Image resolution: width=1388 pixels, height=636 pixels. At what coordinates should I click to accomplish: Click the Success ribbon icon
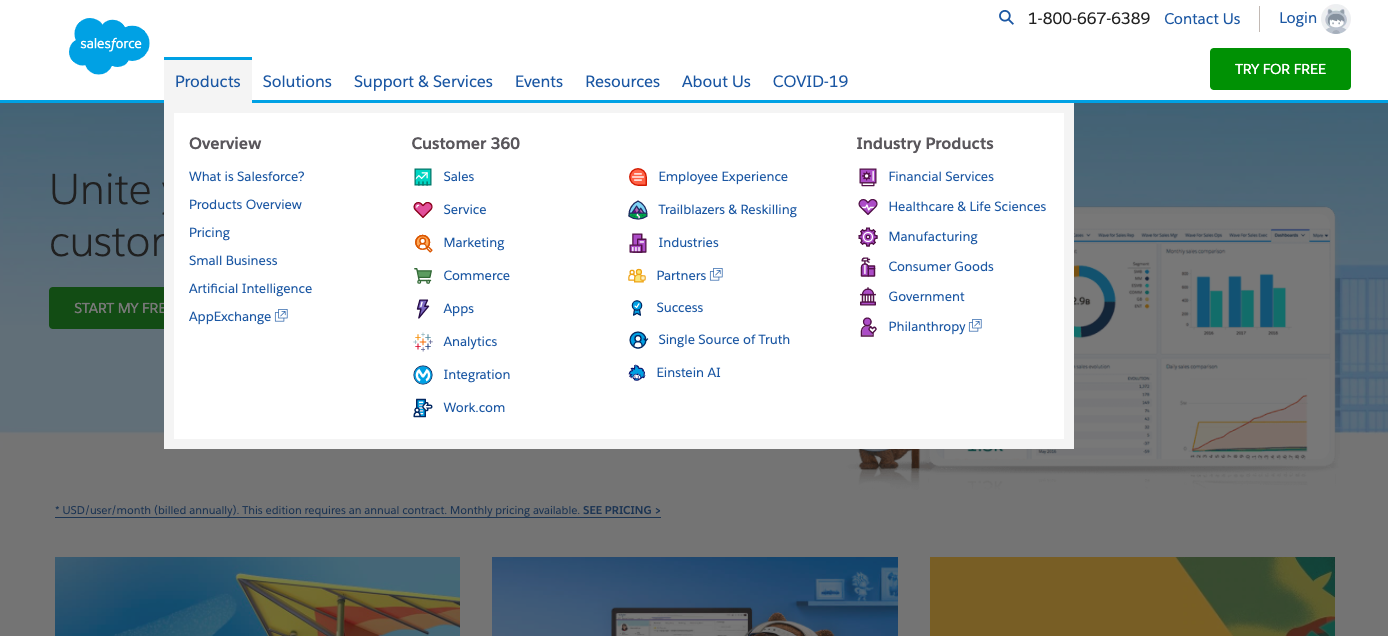637,308
